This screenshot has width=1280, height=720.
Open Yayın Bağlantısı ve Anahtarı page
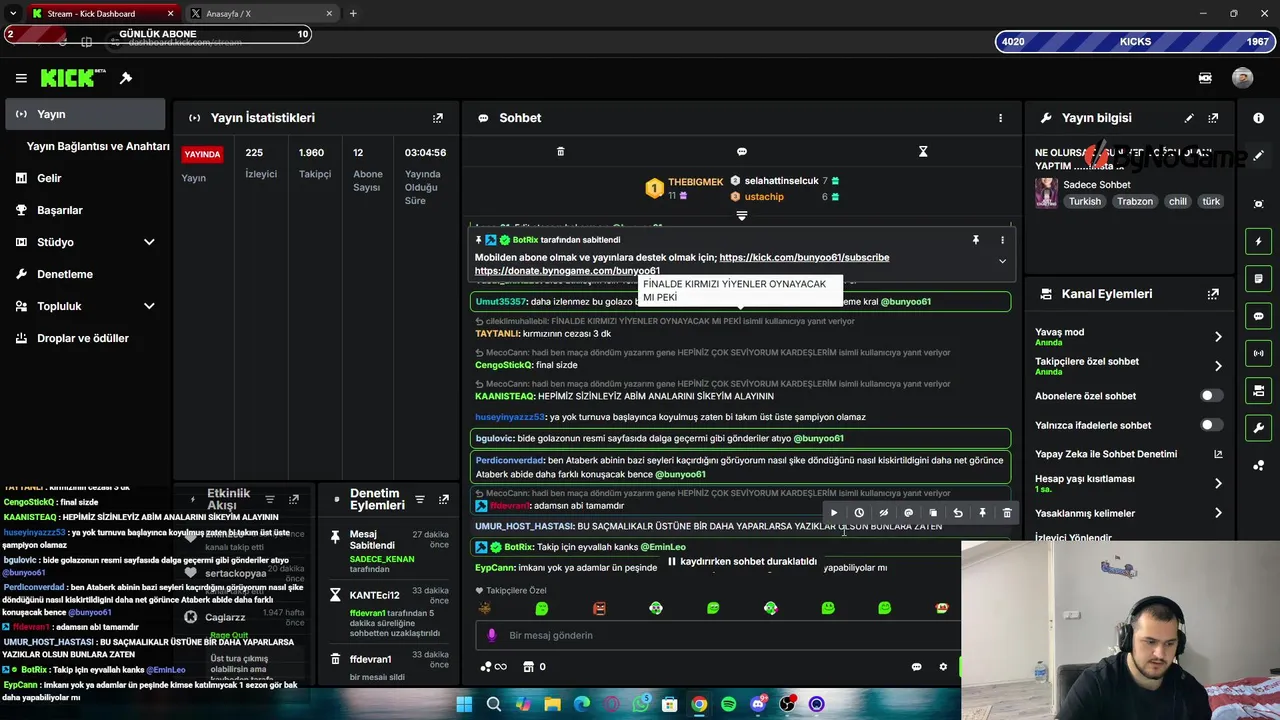(98, 146)
